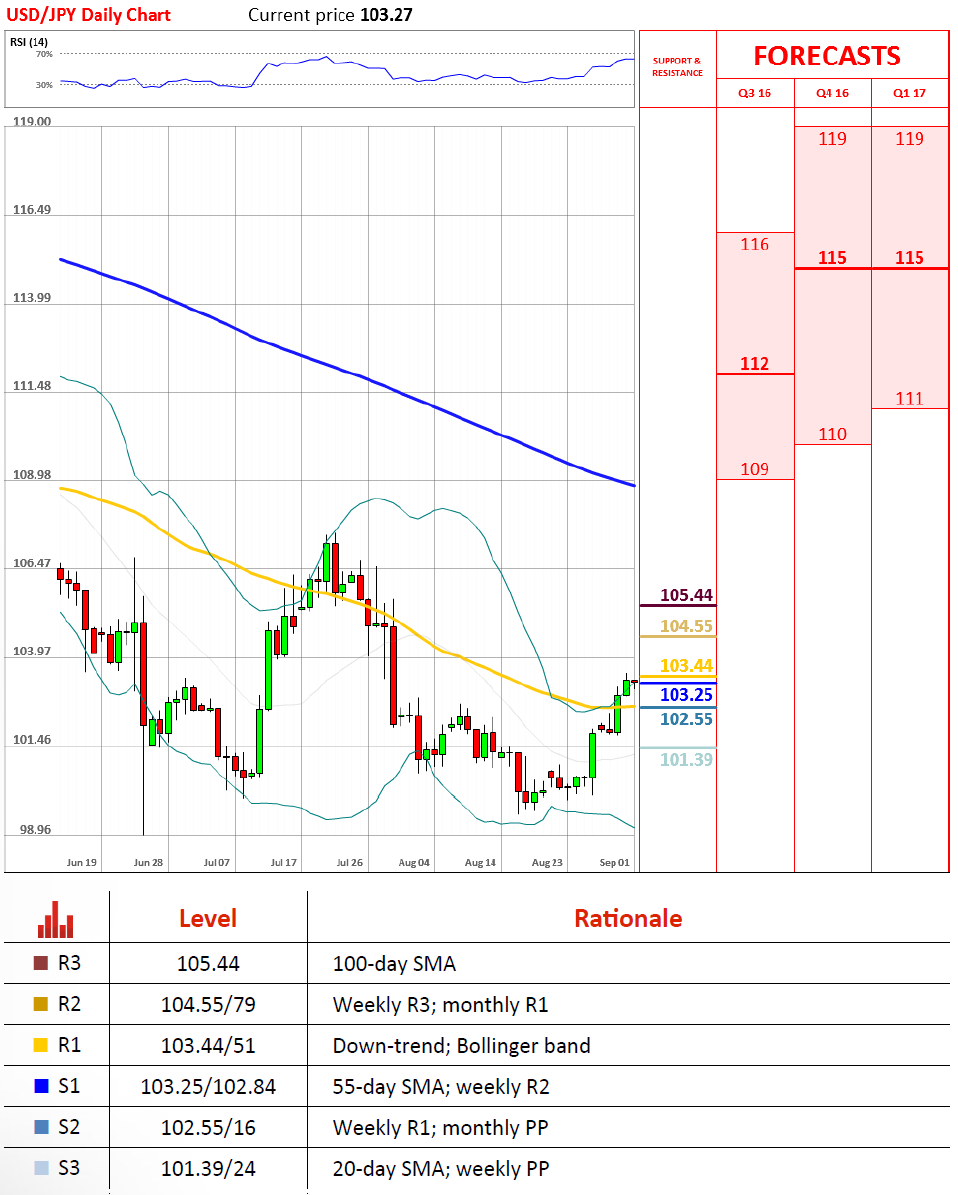Click the S1 blue color swatch
The image size is (958, 1195).
point(41,1086)
